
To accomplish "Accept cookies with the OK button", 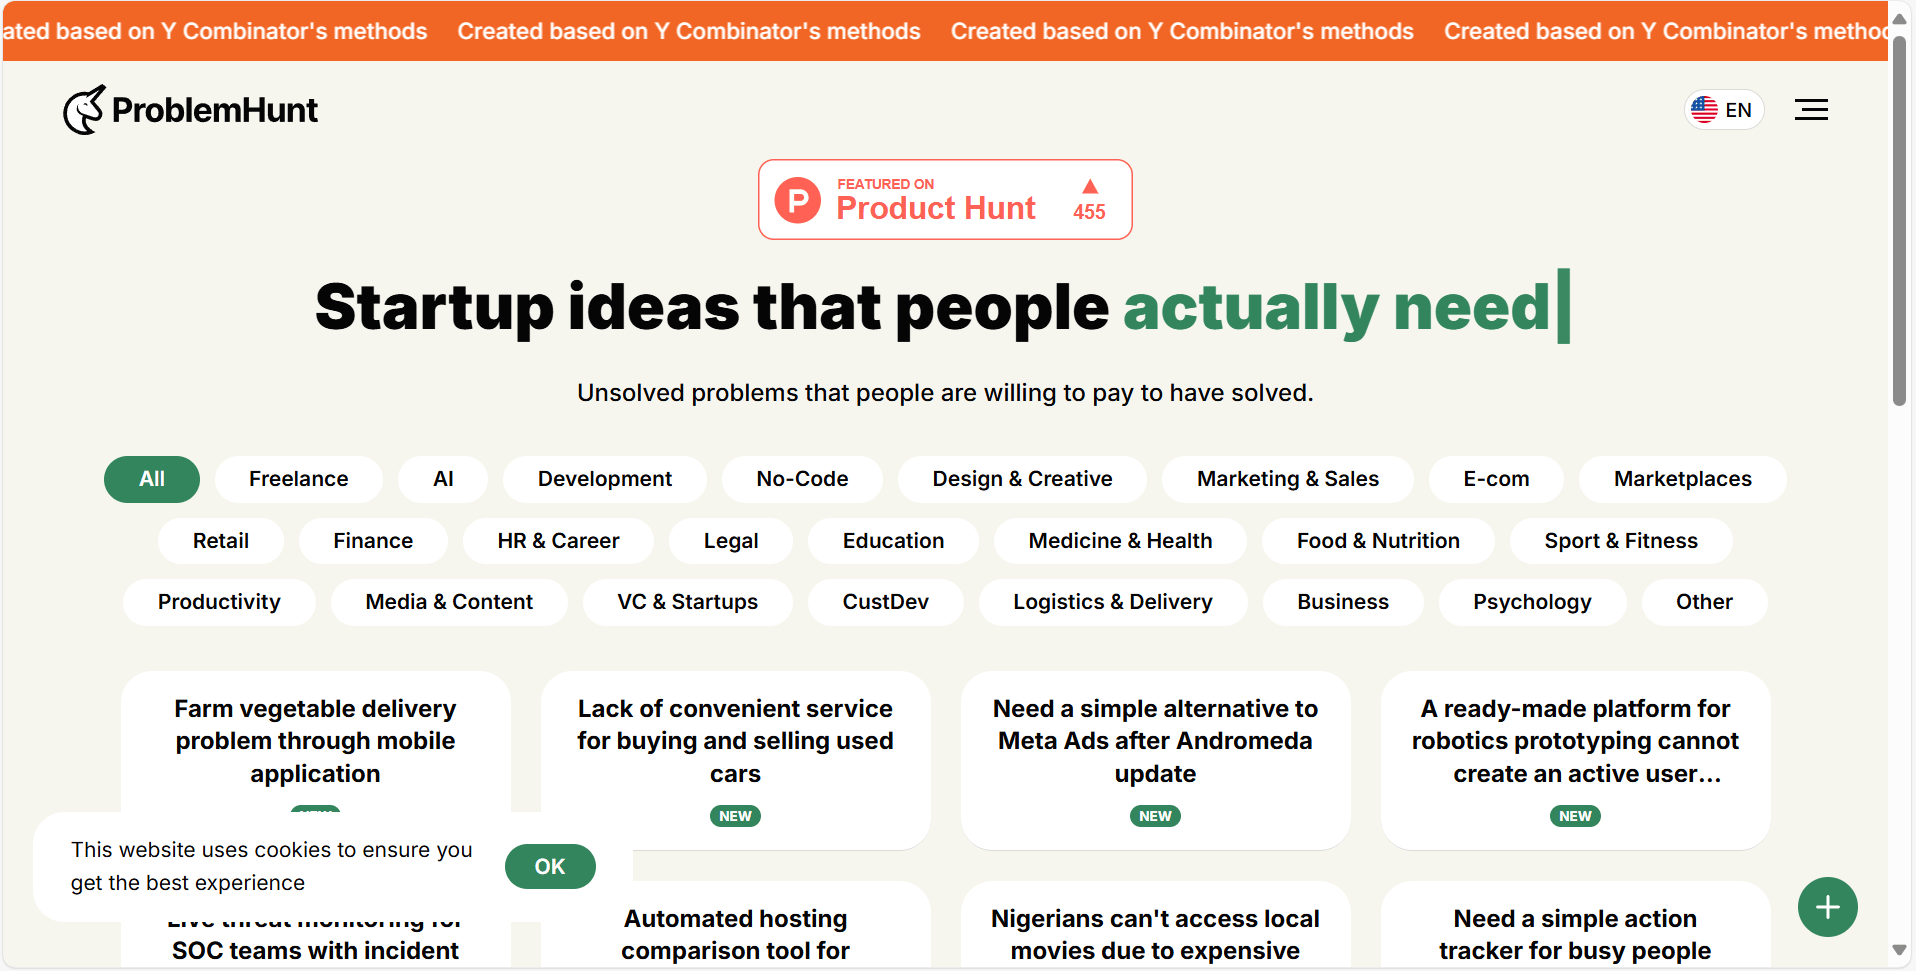I will tap(550, 867).
